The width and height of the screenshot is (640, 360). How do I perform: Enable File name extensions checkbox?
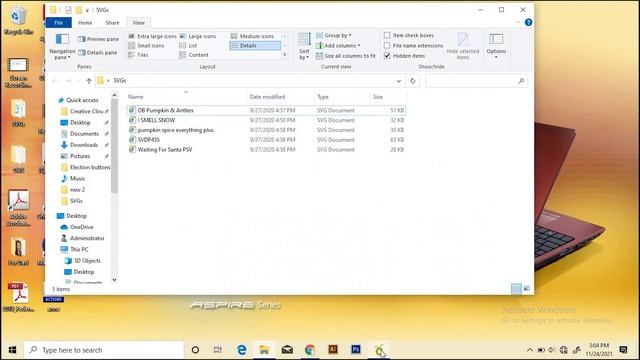pos(387,46)
